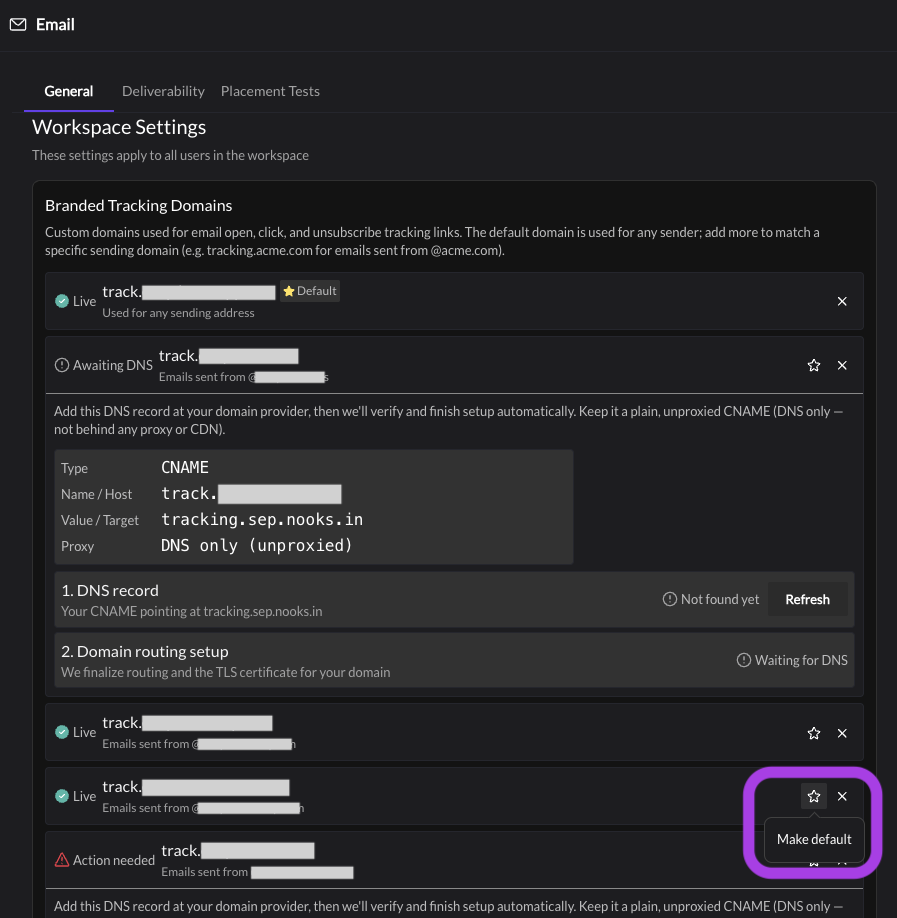Click the Action needed status label
The height and width of the screenshot is (918, 897).
coord(114,860)
